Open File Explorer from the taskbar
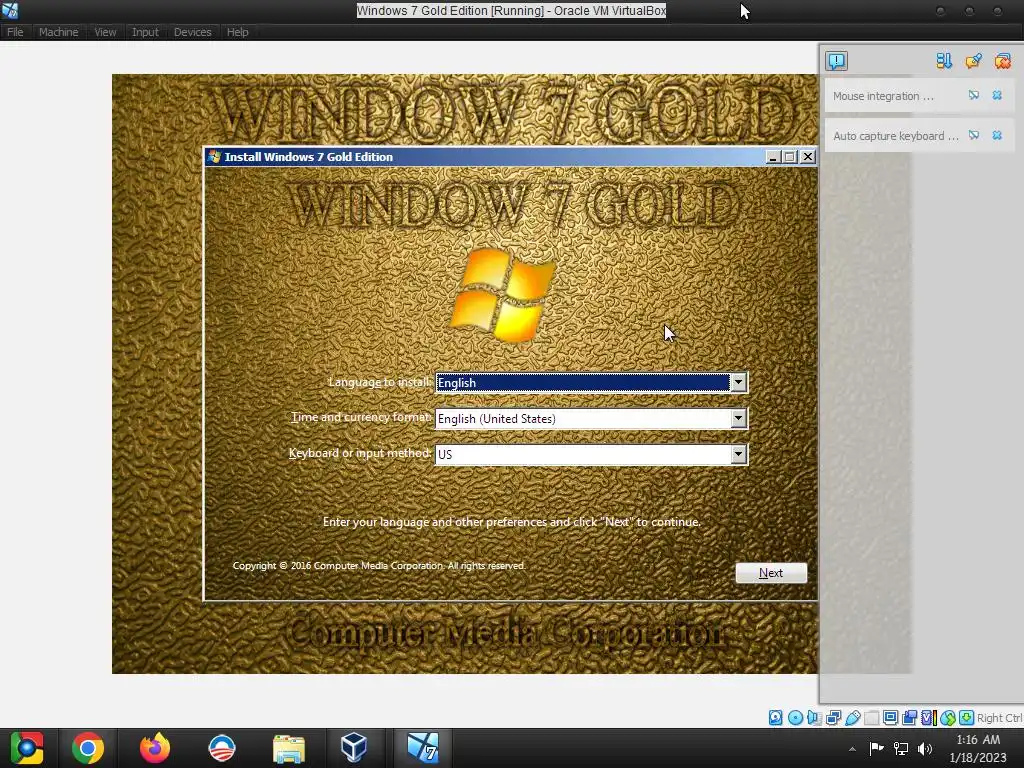Viewport: 1024px width, 768px height. tap(289, 748)
